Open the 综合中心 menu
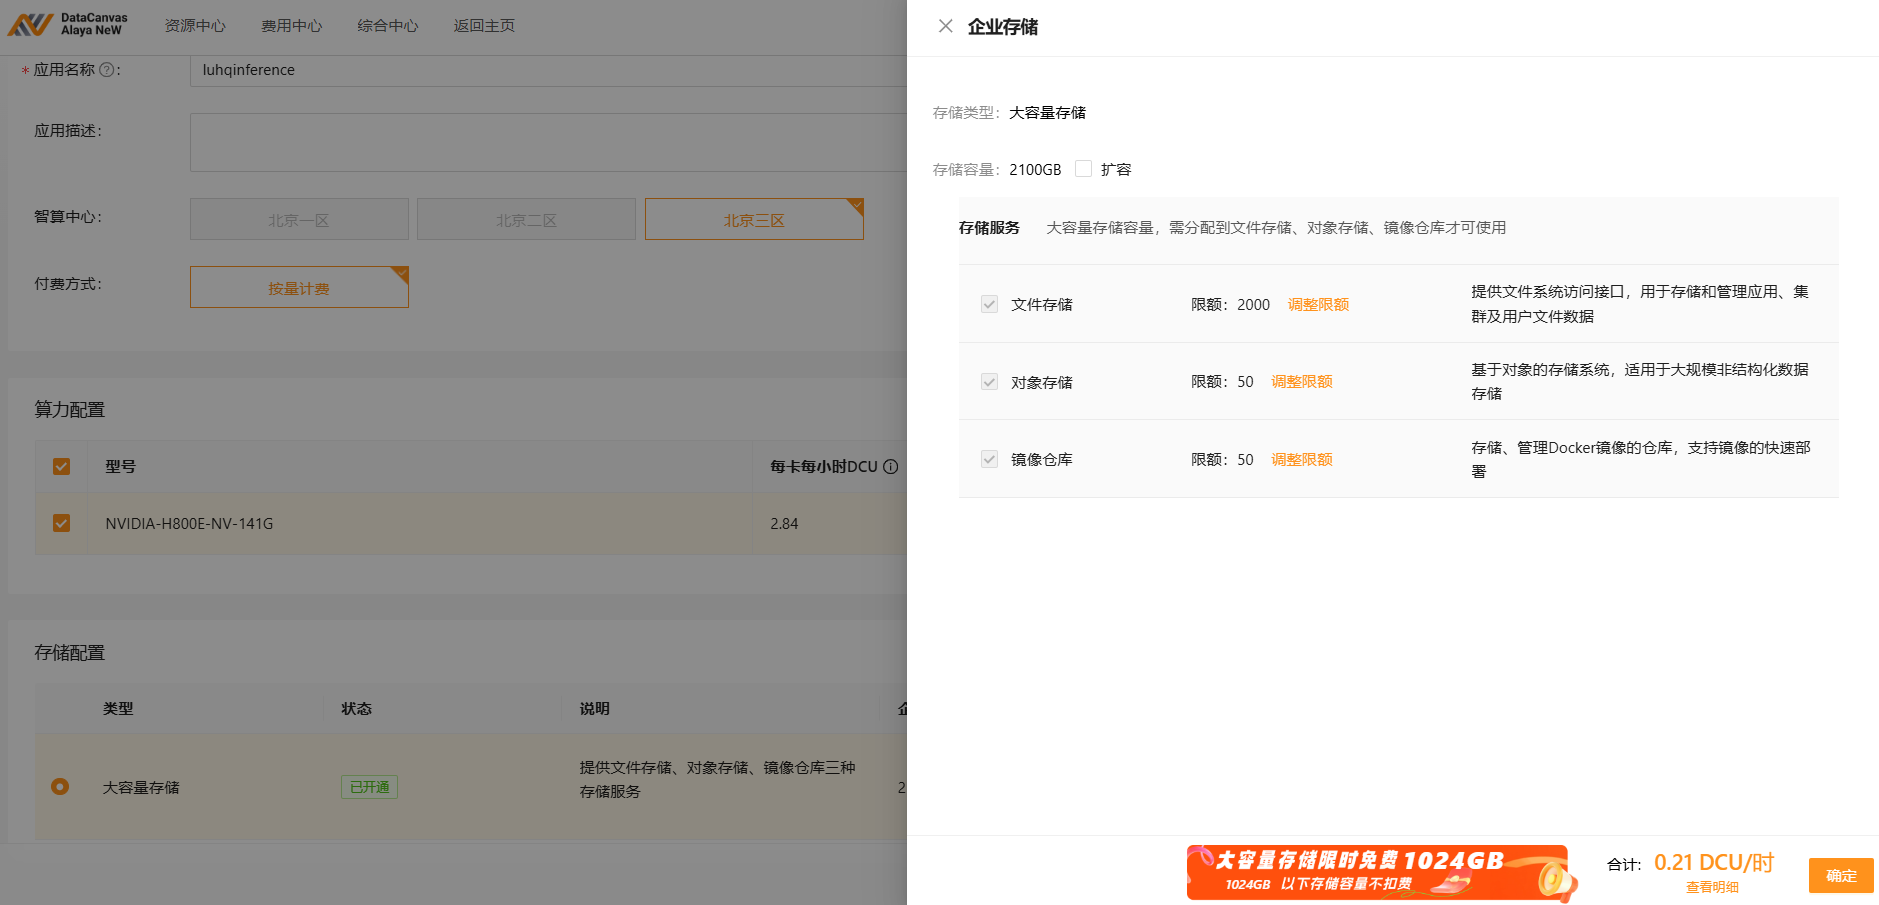This screenshot has width=1879, height=905. tap(387, 26)
